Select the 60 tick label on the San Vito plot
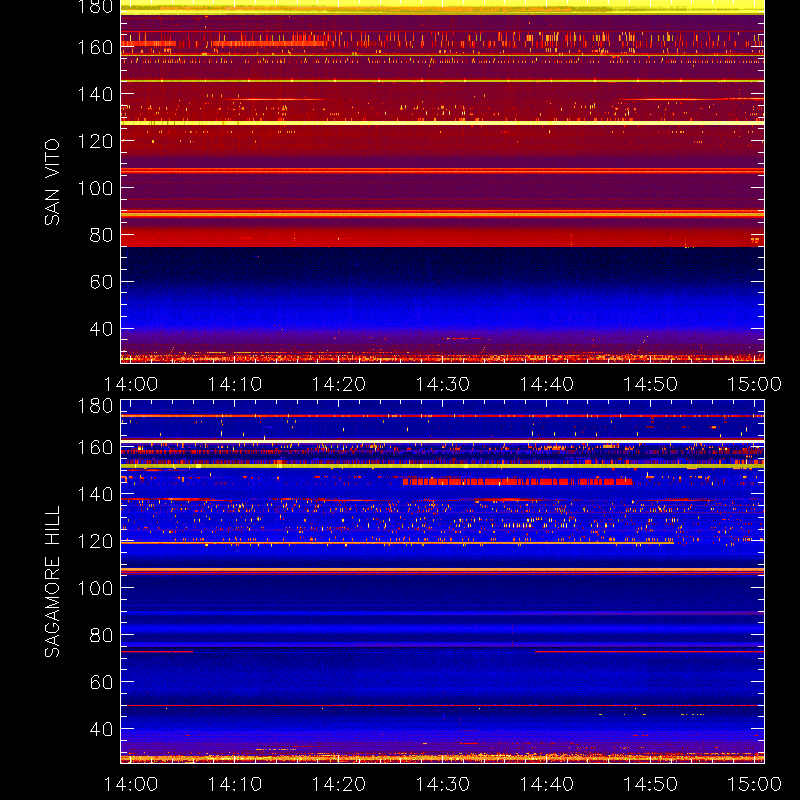This screenshot has height=800, width=800. click(101, 282)
